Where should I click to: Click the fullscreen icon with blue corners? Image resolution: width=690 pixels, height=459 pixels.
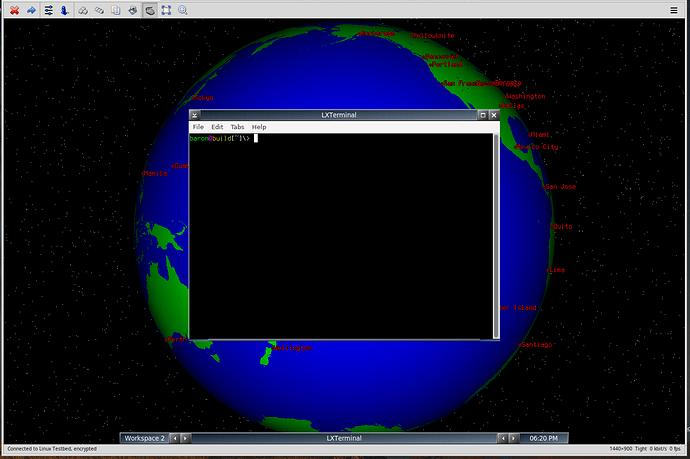166,10
